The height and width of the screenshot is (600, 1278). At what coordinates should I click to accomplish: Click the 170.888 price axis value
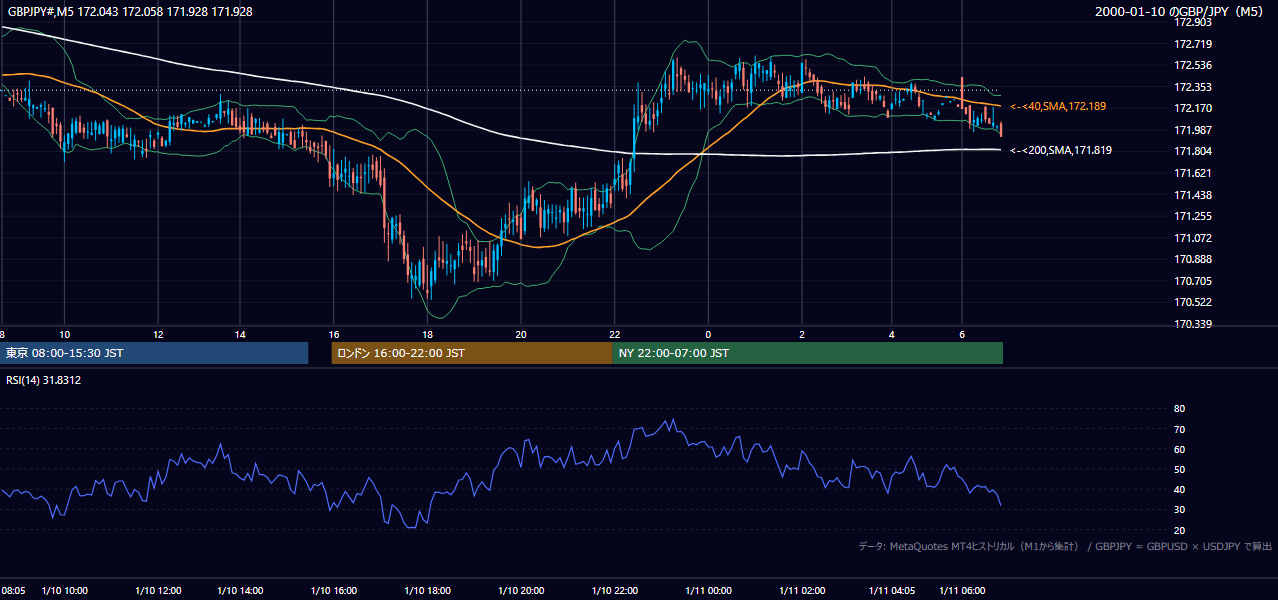point(1193,259)
